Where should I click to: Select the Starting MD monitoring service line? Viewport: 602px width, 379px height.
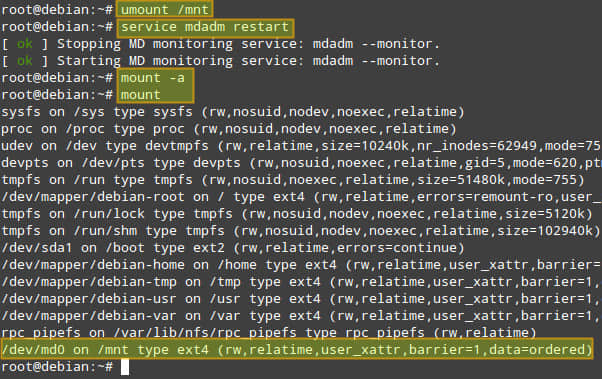tap(220, 61)
